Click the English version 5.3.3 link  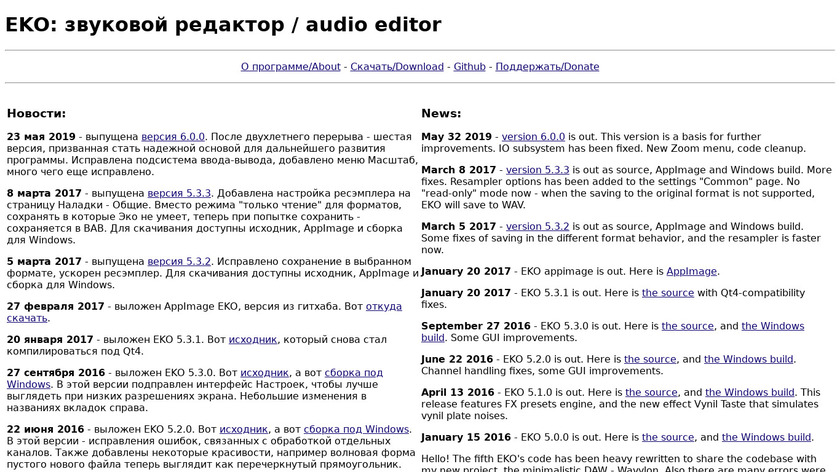pos(537,170)
